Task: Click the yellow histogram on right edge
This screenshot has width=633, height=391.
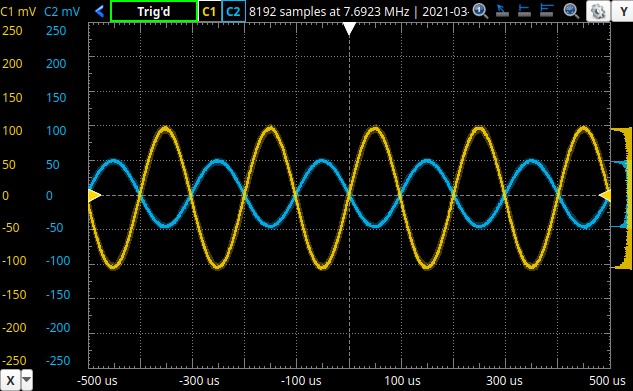Action: pyautogui.click(x=622, y=199)
